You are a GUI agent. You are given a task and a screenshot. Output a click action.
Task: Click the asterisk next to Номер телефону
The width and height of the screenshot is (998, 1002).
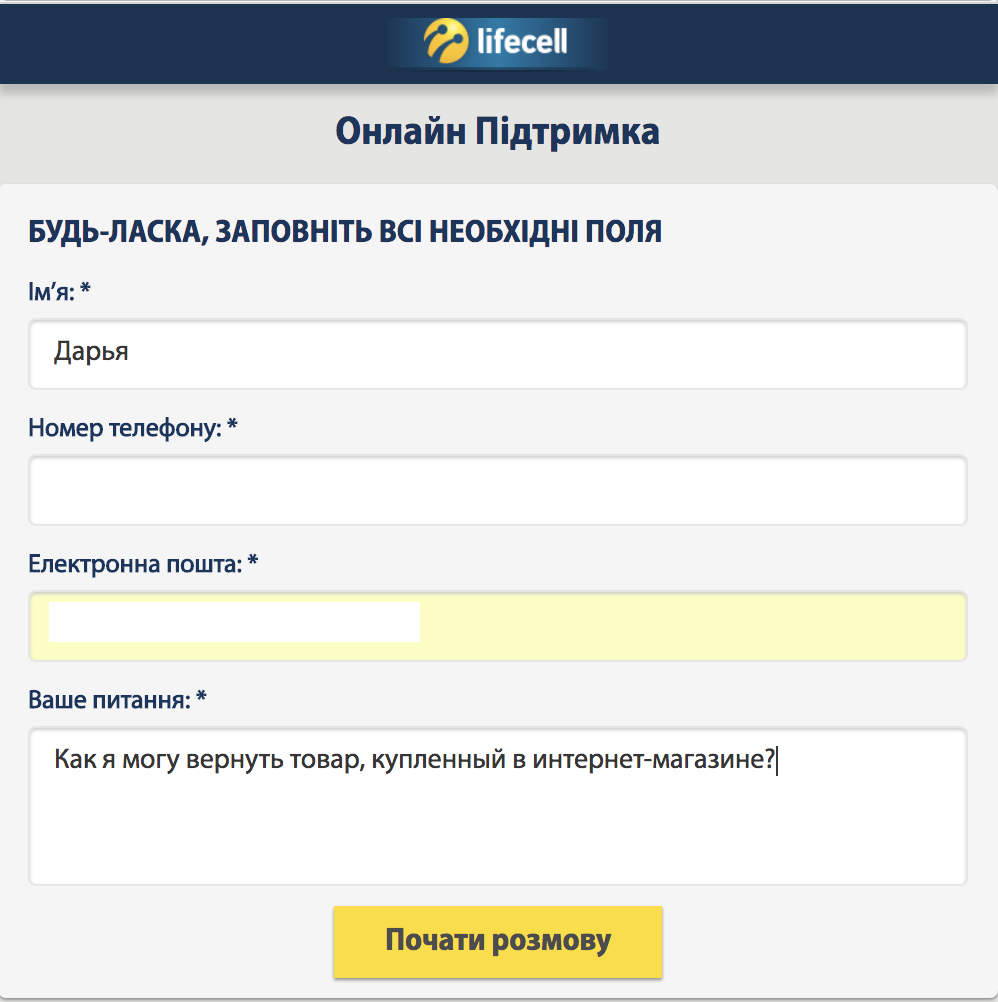pos(232,427)
